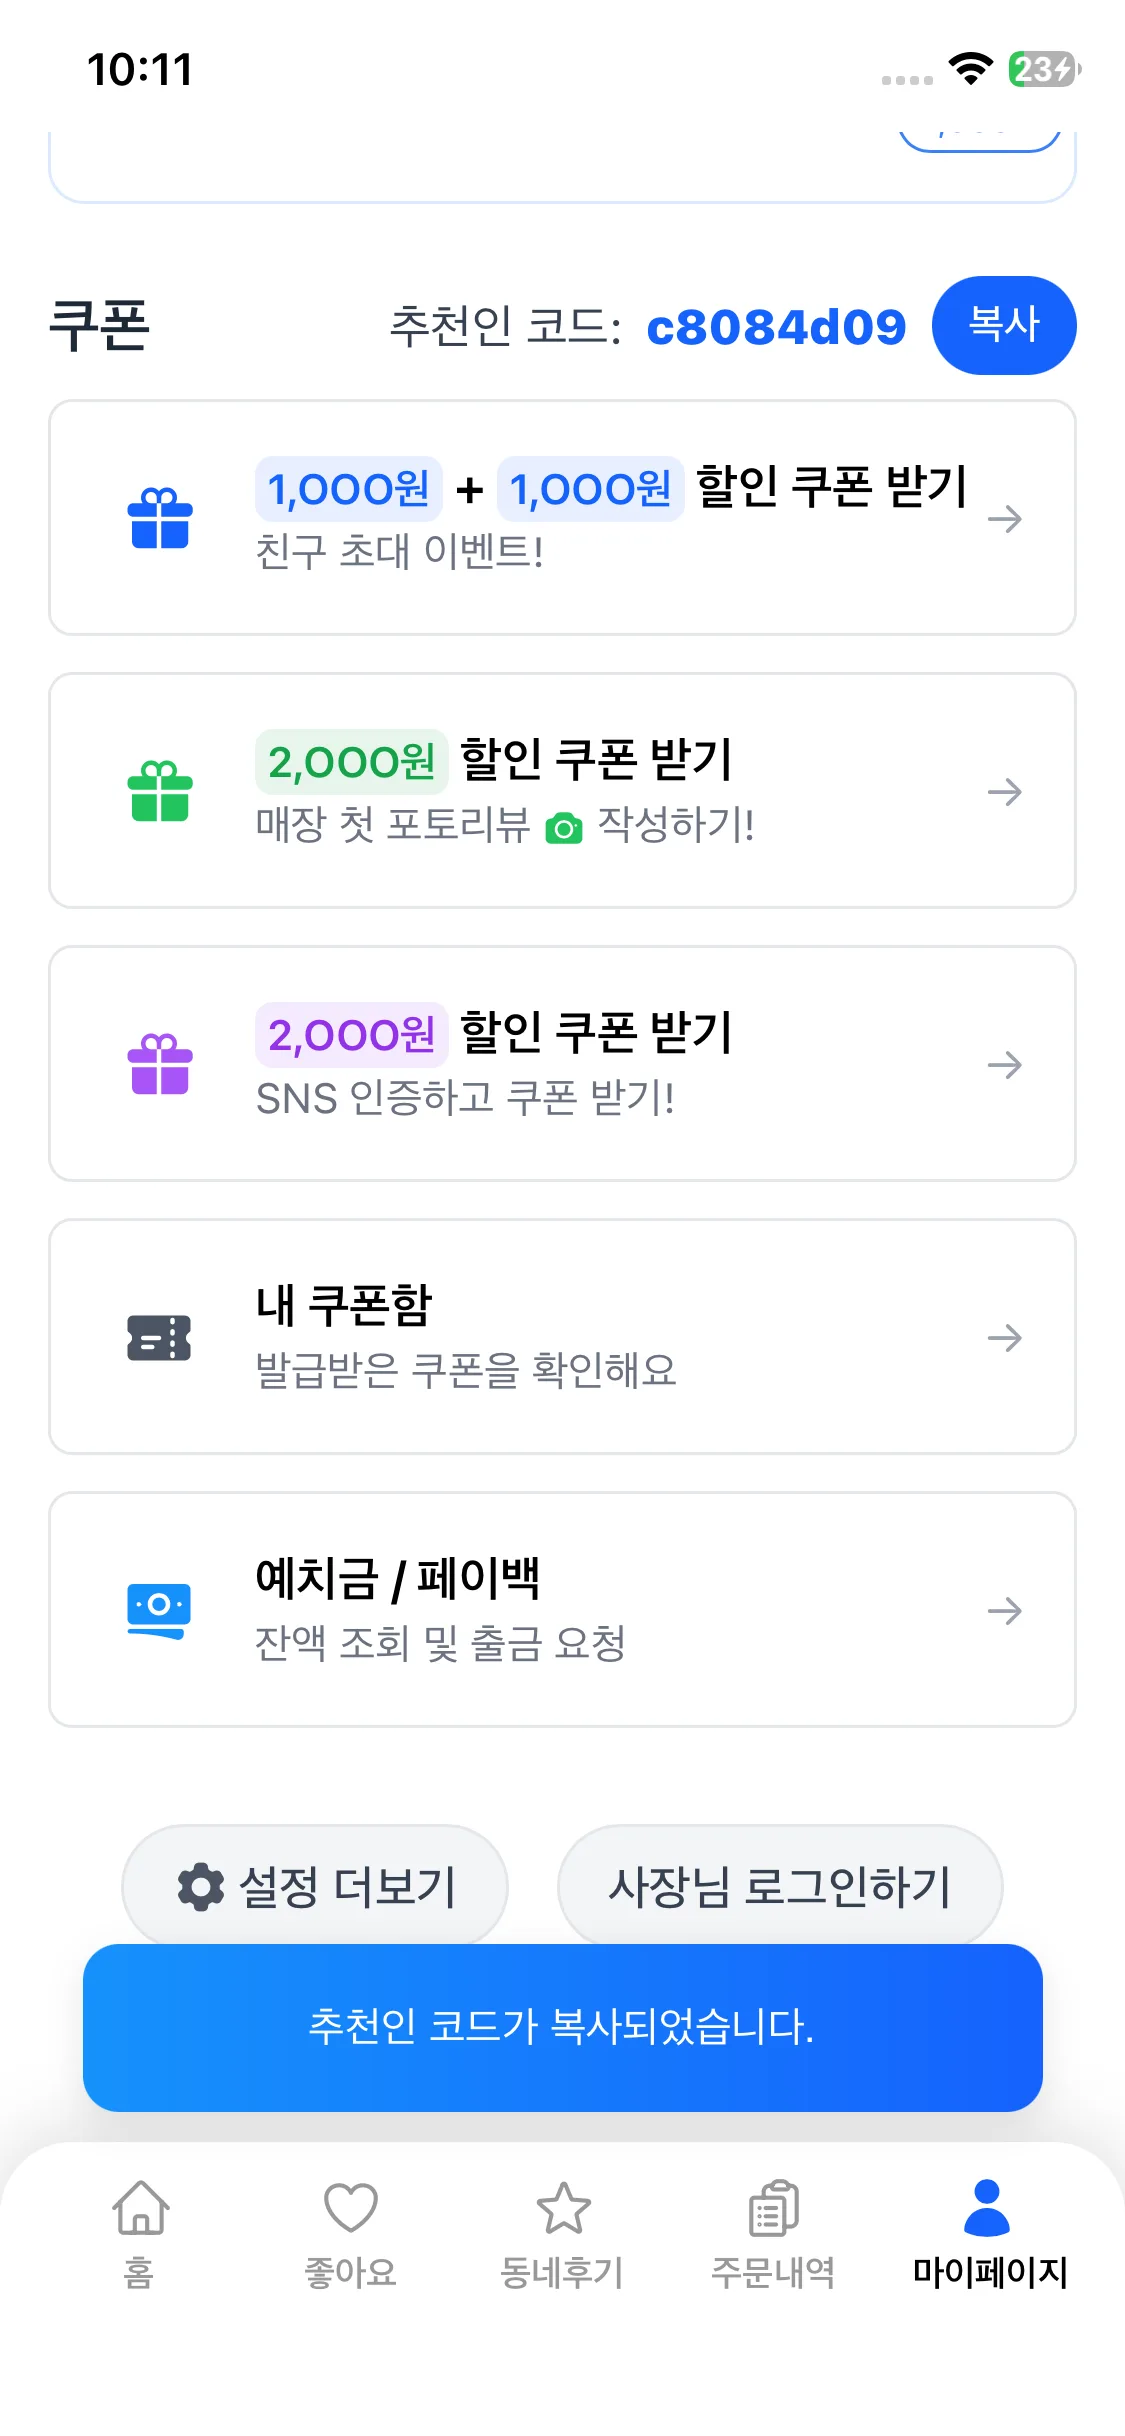
Task: Tap the purple gift icon for SNS coupon
Action: click(x=160, y=1064)
